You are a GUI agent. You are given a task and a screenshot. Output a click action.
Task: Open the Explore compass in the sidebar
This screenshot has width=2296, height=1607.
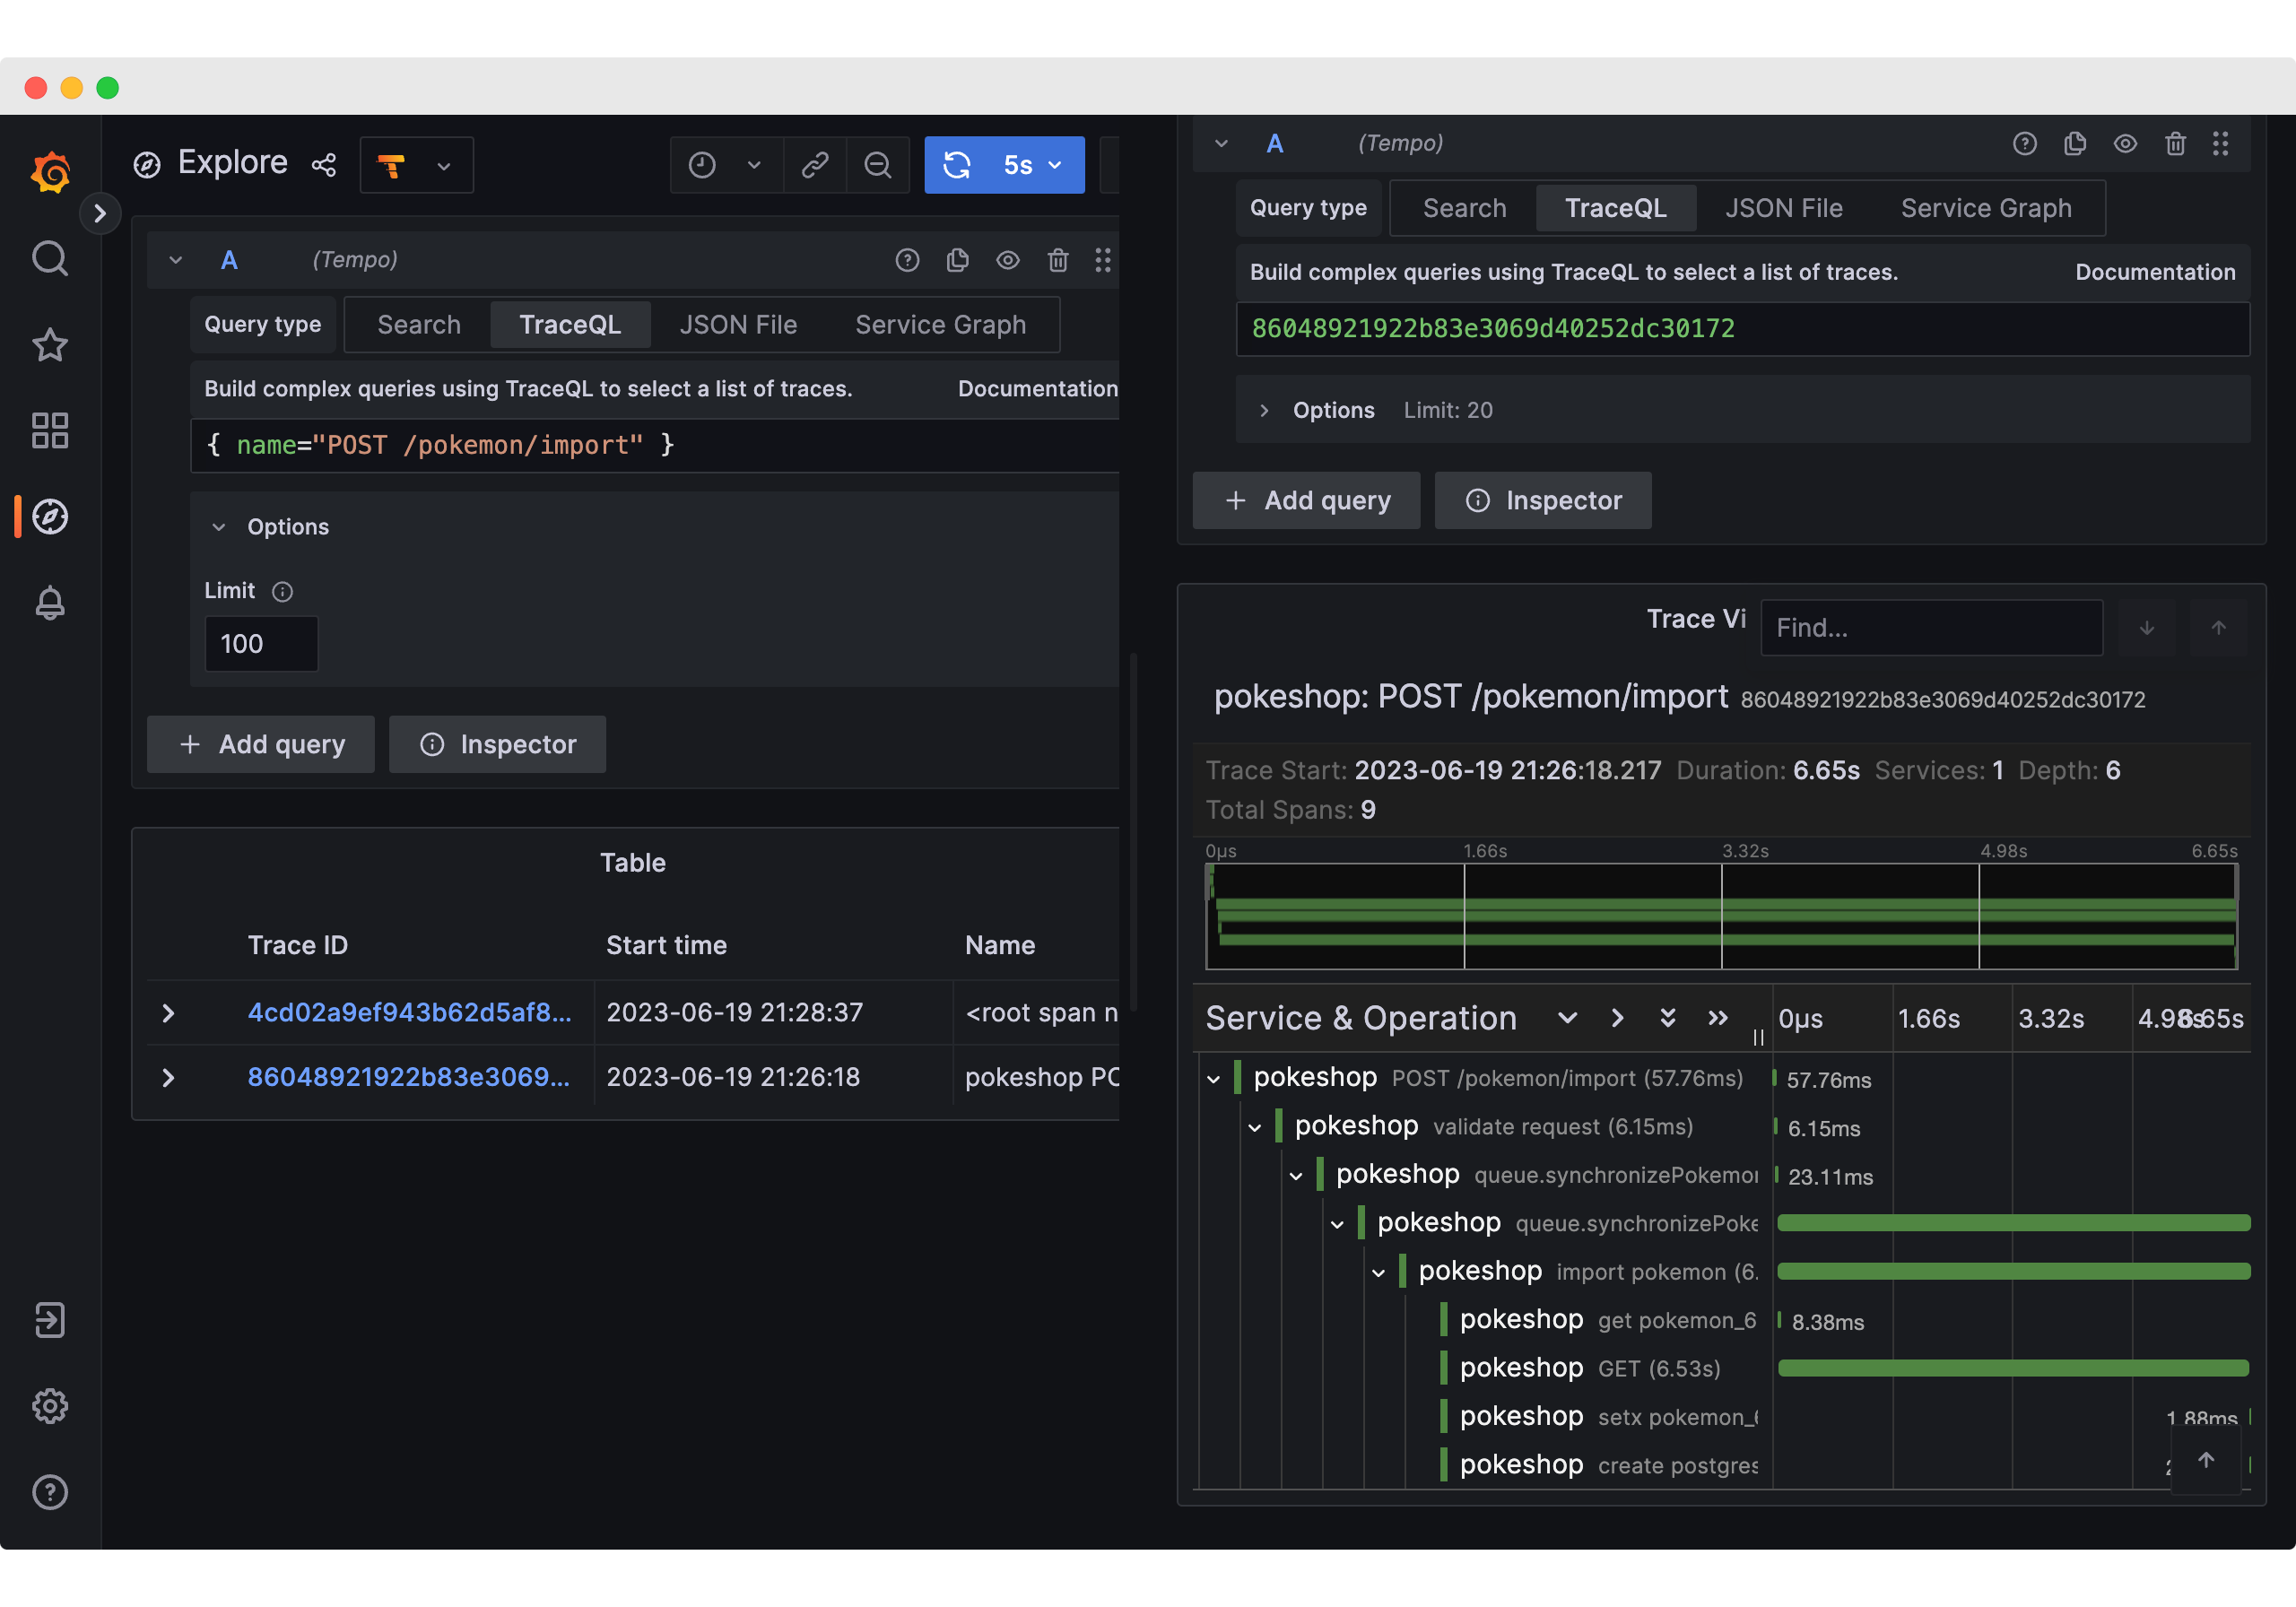click(50, 517)
